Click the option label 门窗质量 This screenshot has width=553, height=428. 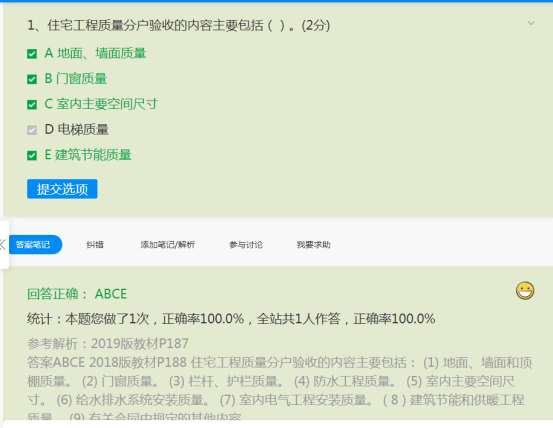[81, 79]
